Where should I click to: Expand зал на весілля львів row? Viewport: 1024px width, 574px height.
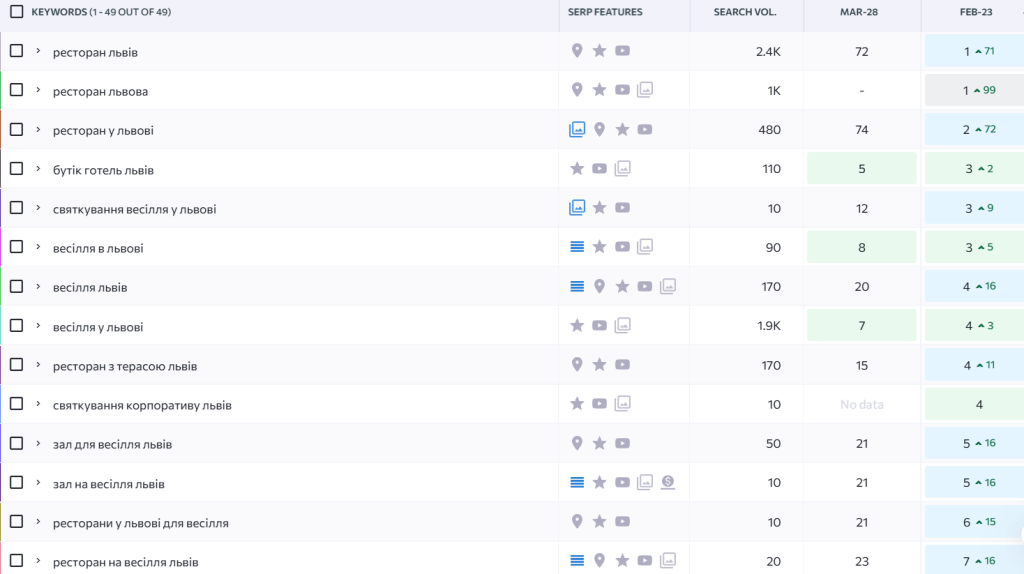click(x=38, y=483)
